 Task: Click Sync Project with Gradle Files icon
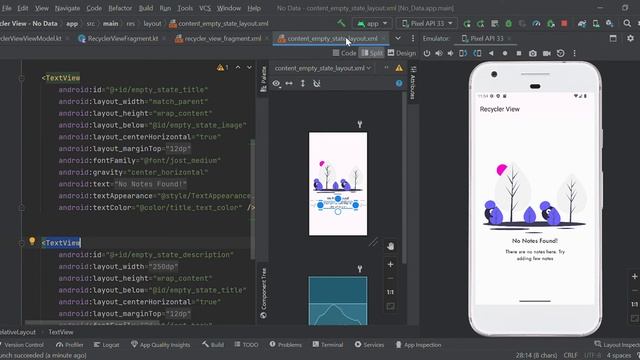click(x=582, y=24)
